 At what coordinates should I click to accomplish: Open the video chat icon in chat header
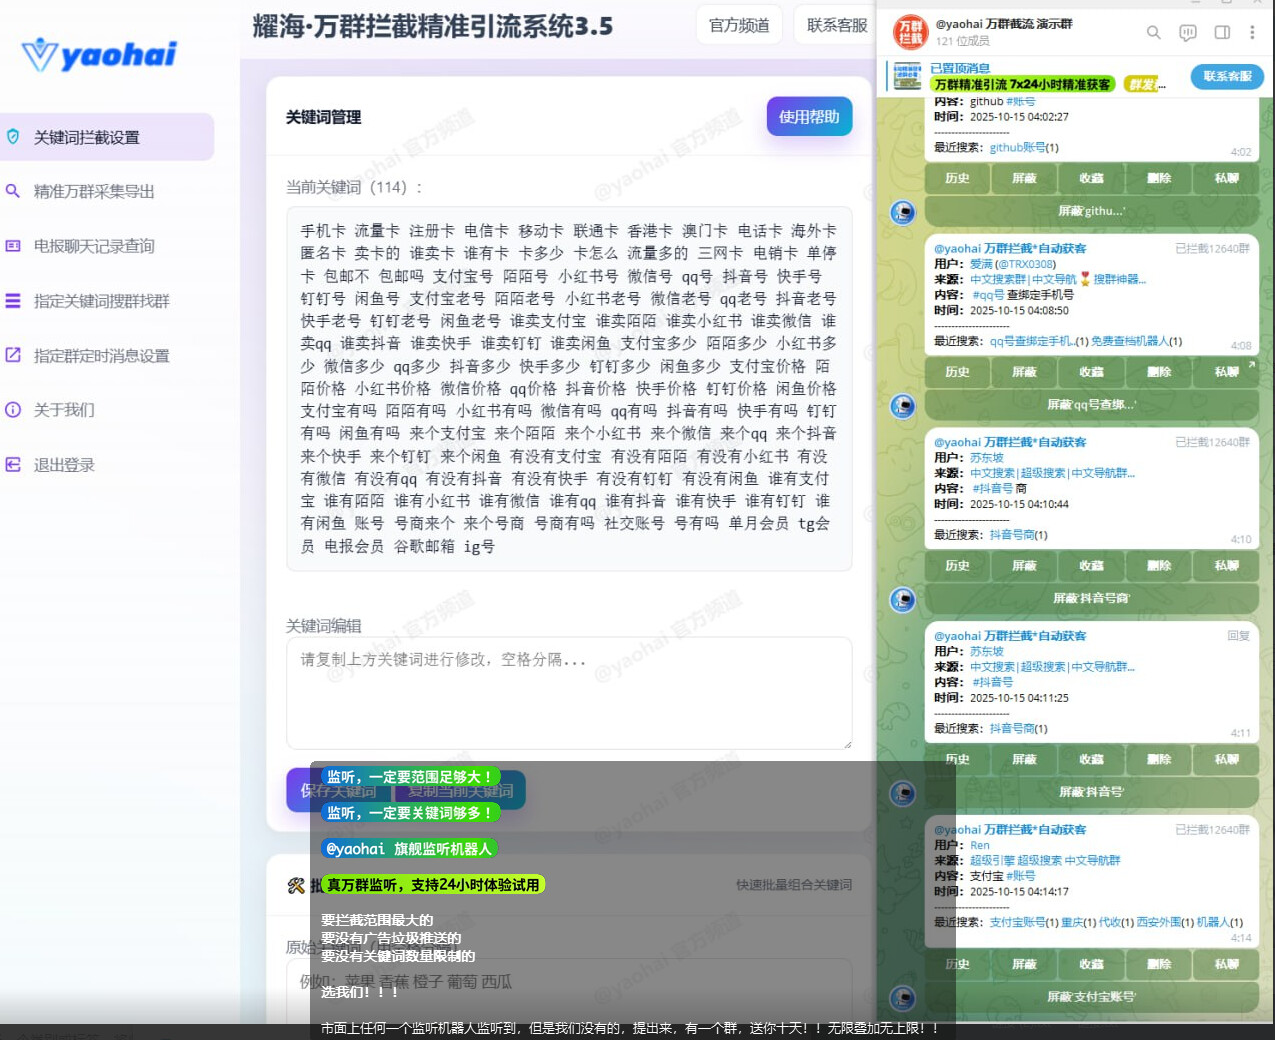tap(1187, 33)
